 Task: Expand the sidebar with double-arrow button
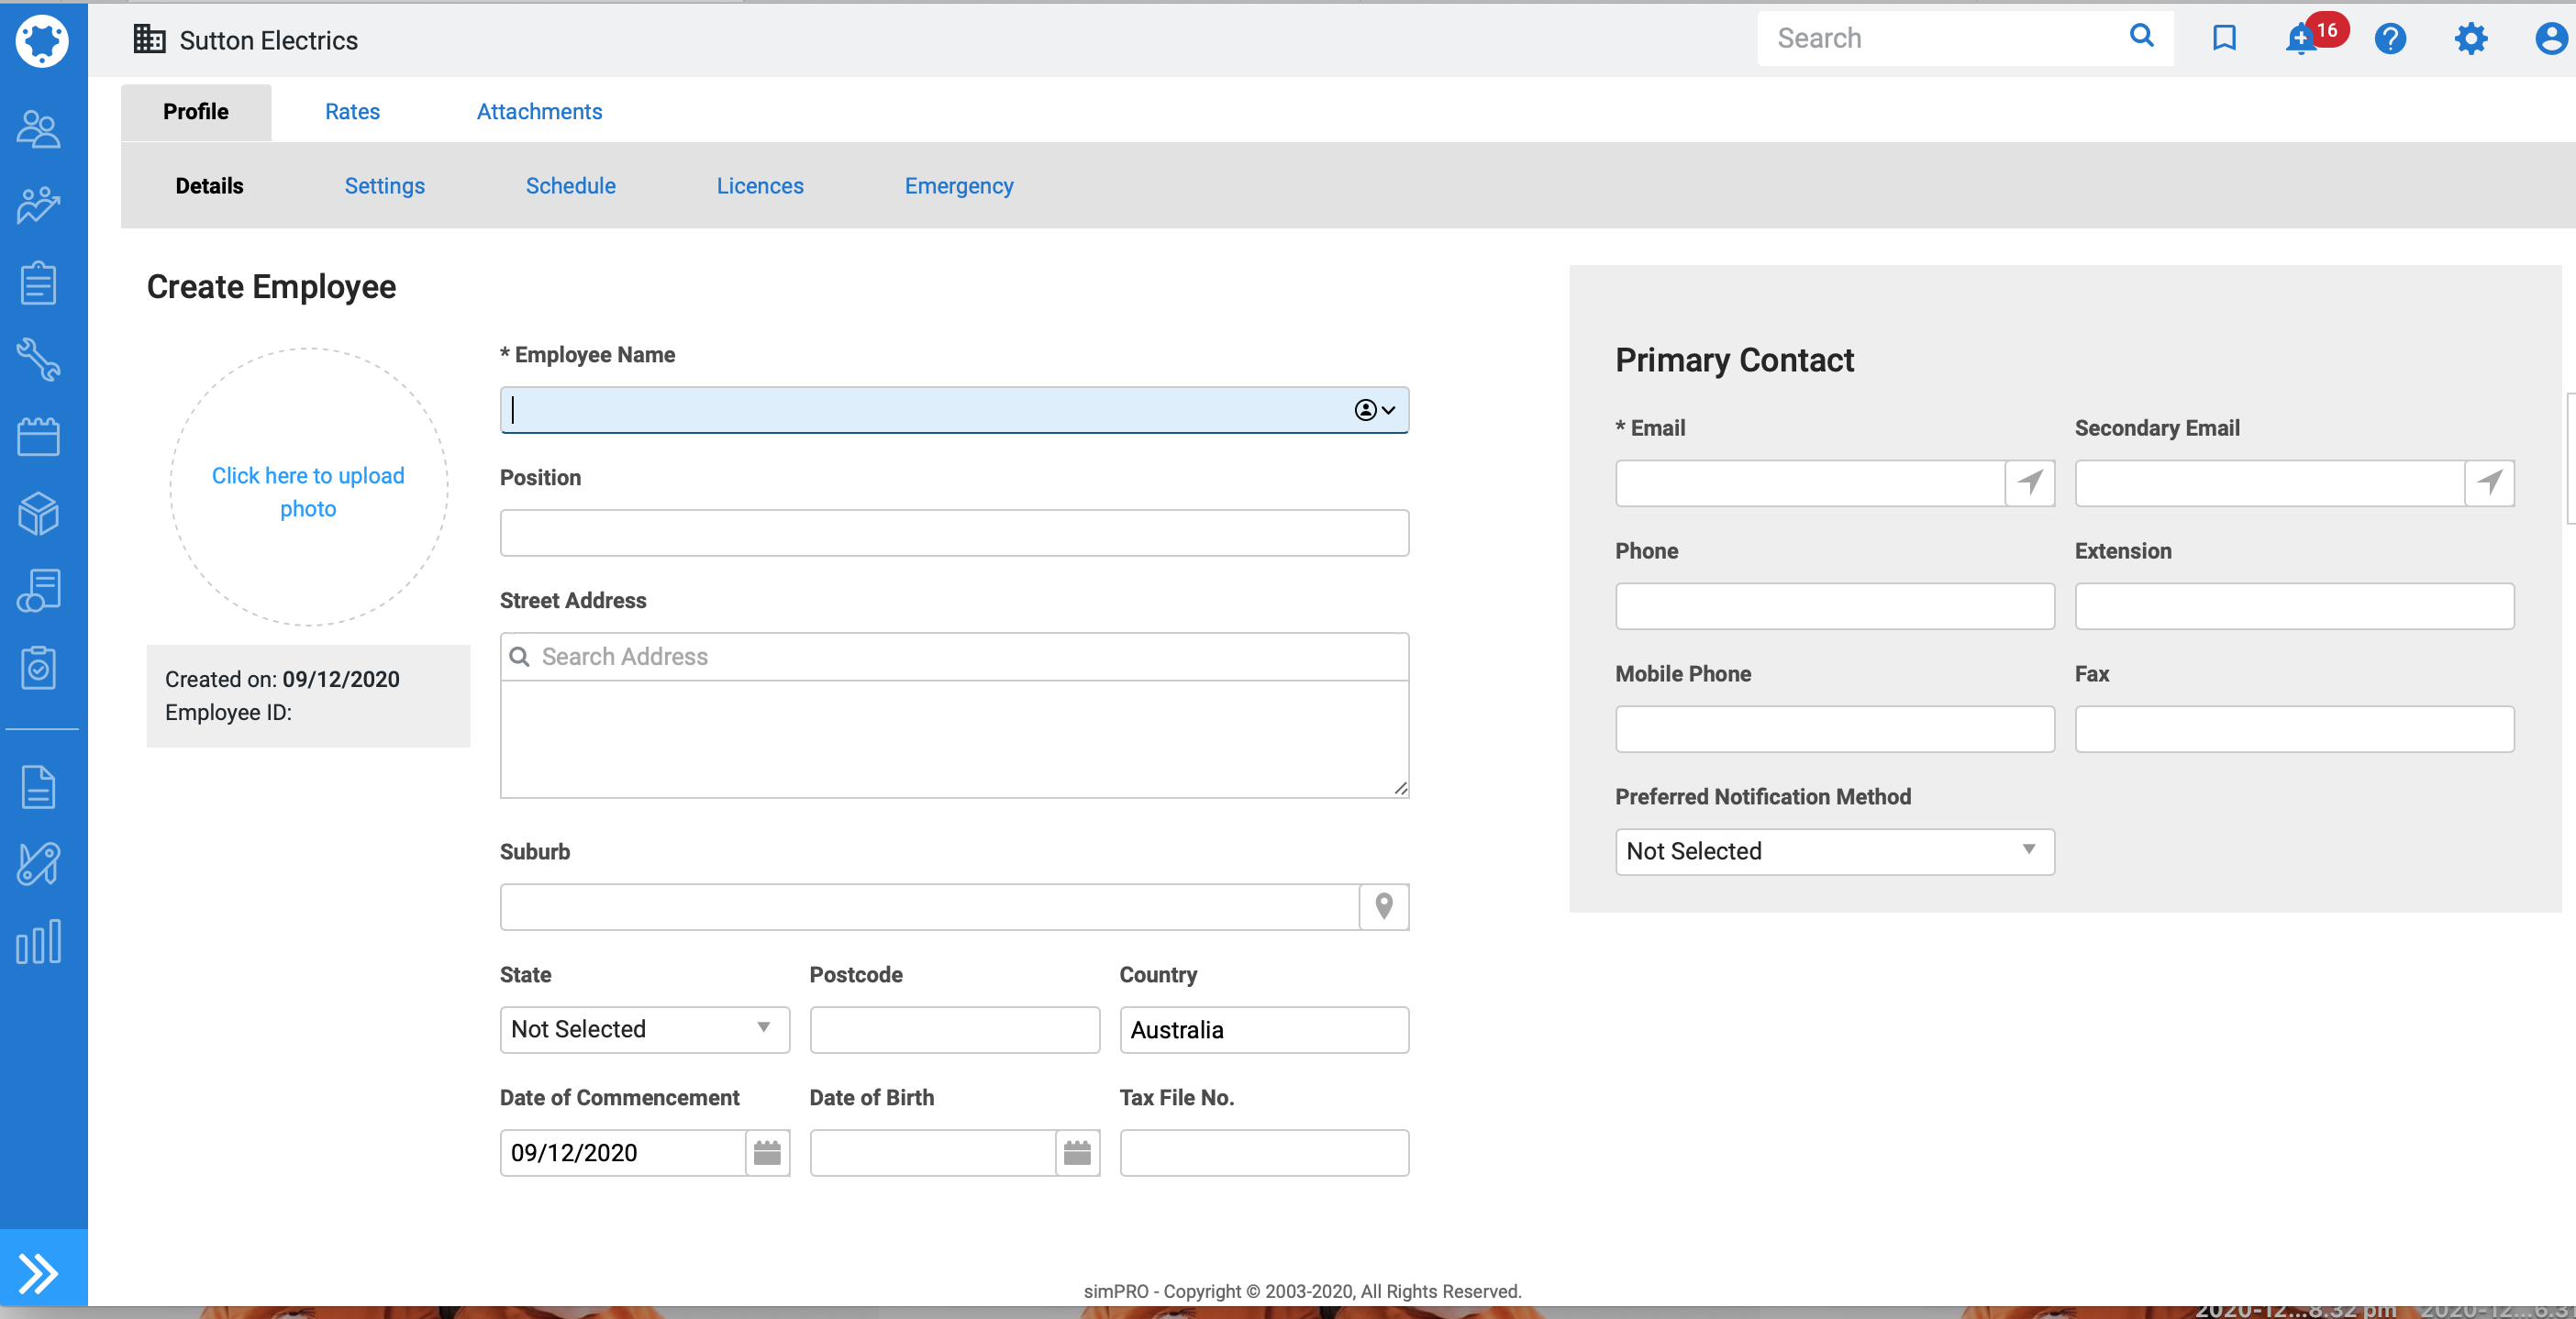coord(39,1272)
